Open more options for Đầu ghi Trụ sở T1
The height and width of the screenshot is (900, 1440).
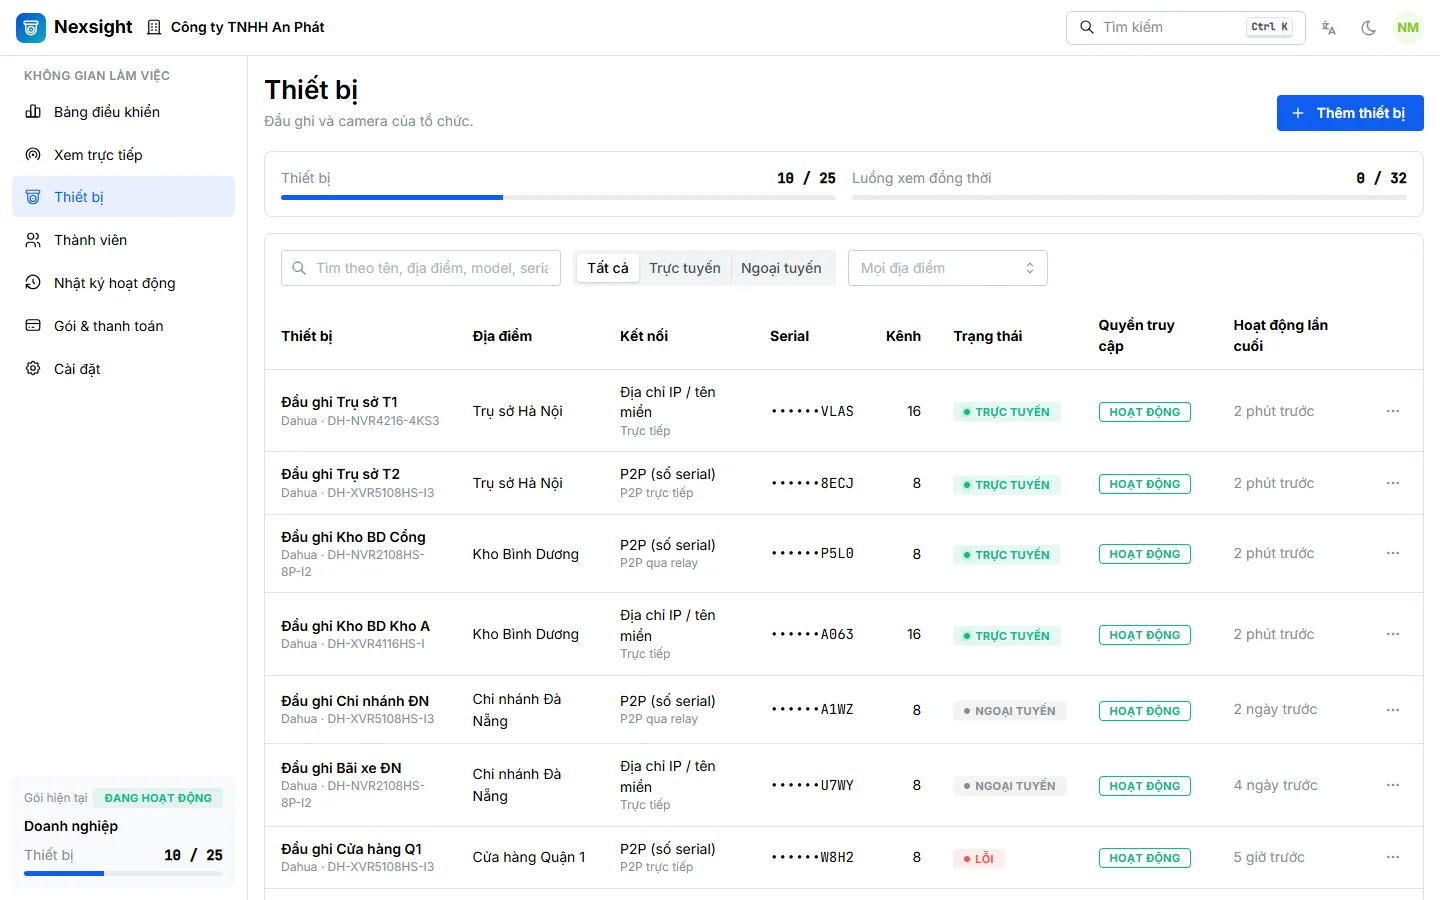click(x=1393, y=411)
